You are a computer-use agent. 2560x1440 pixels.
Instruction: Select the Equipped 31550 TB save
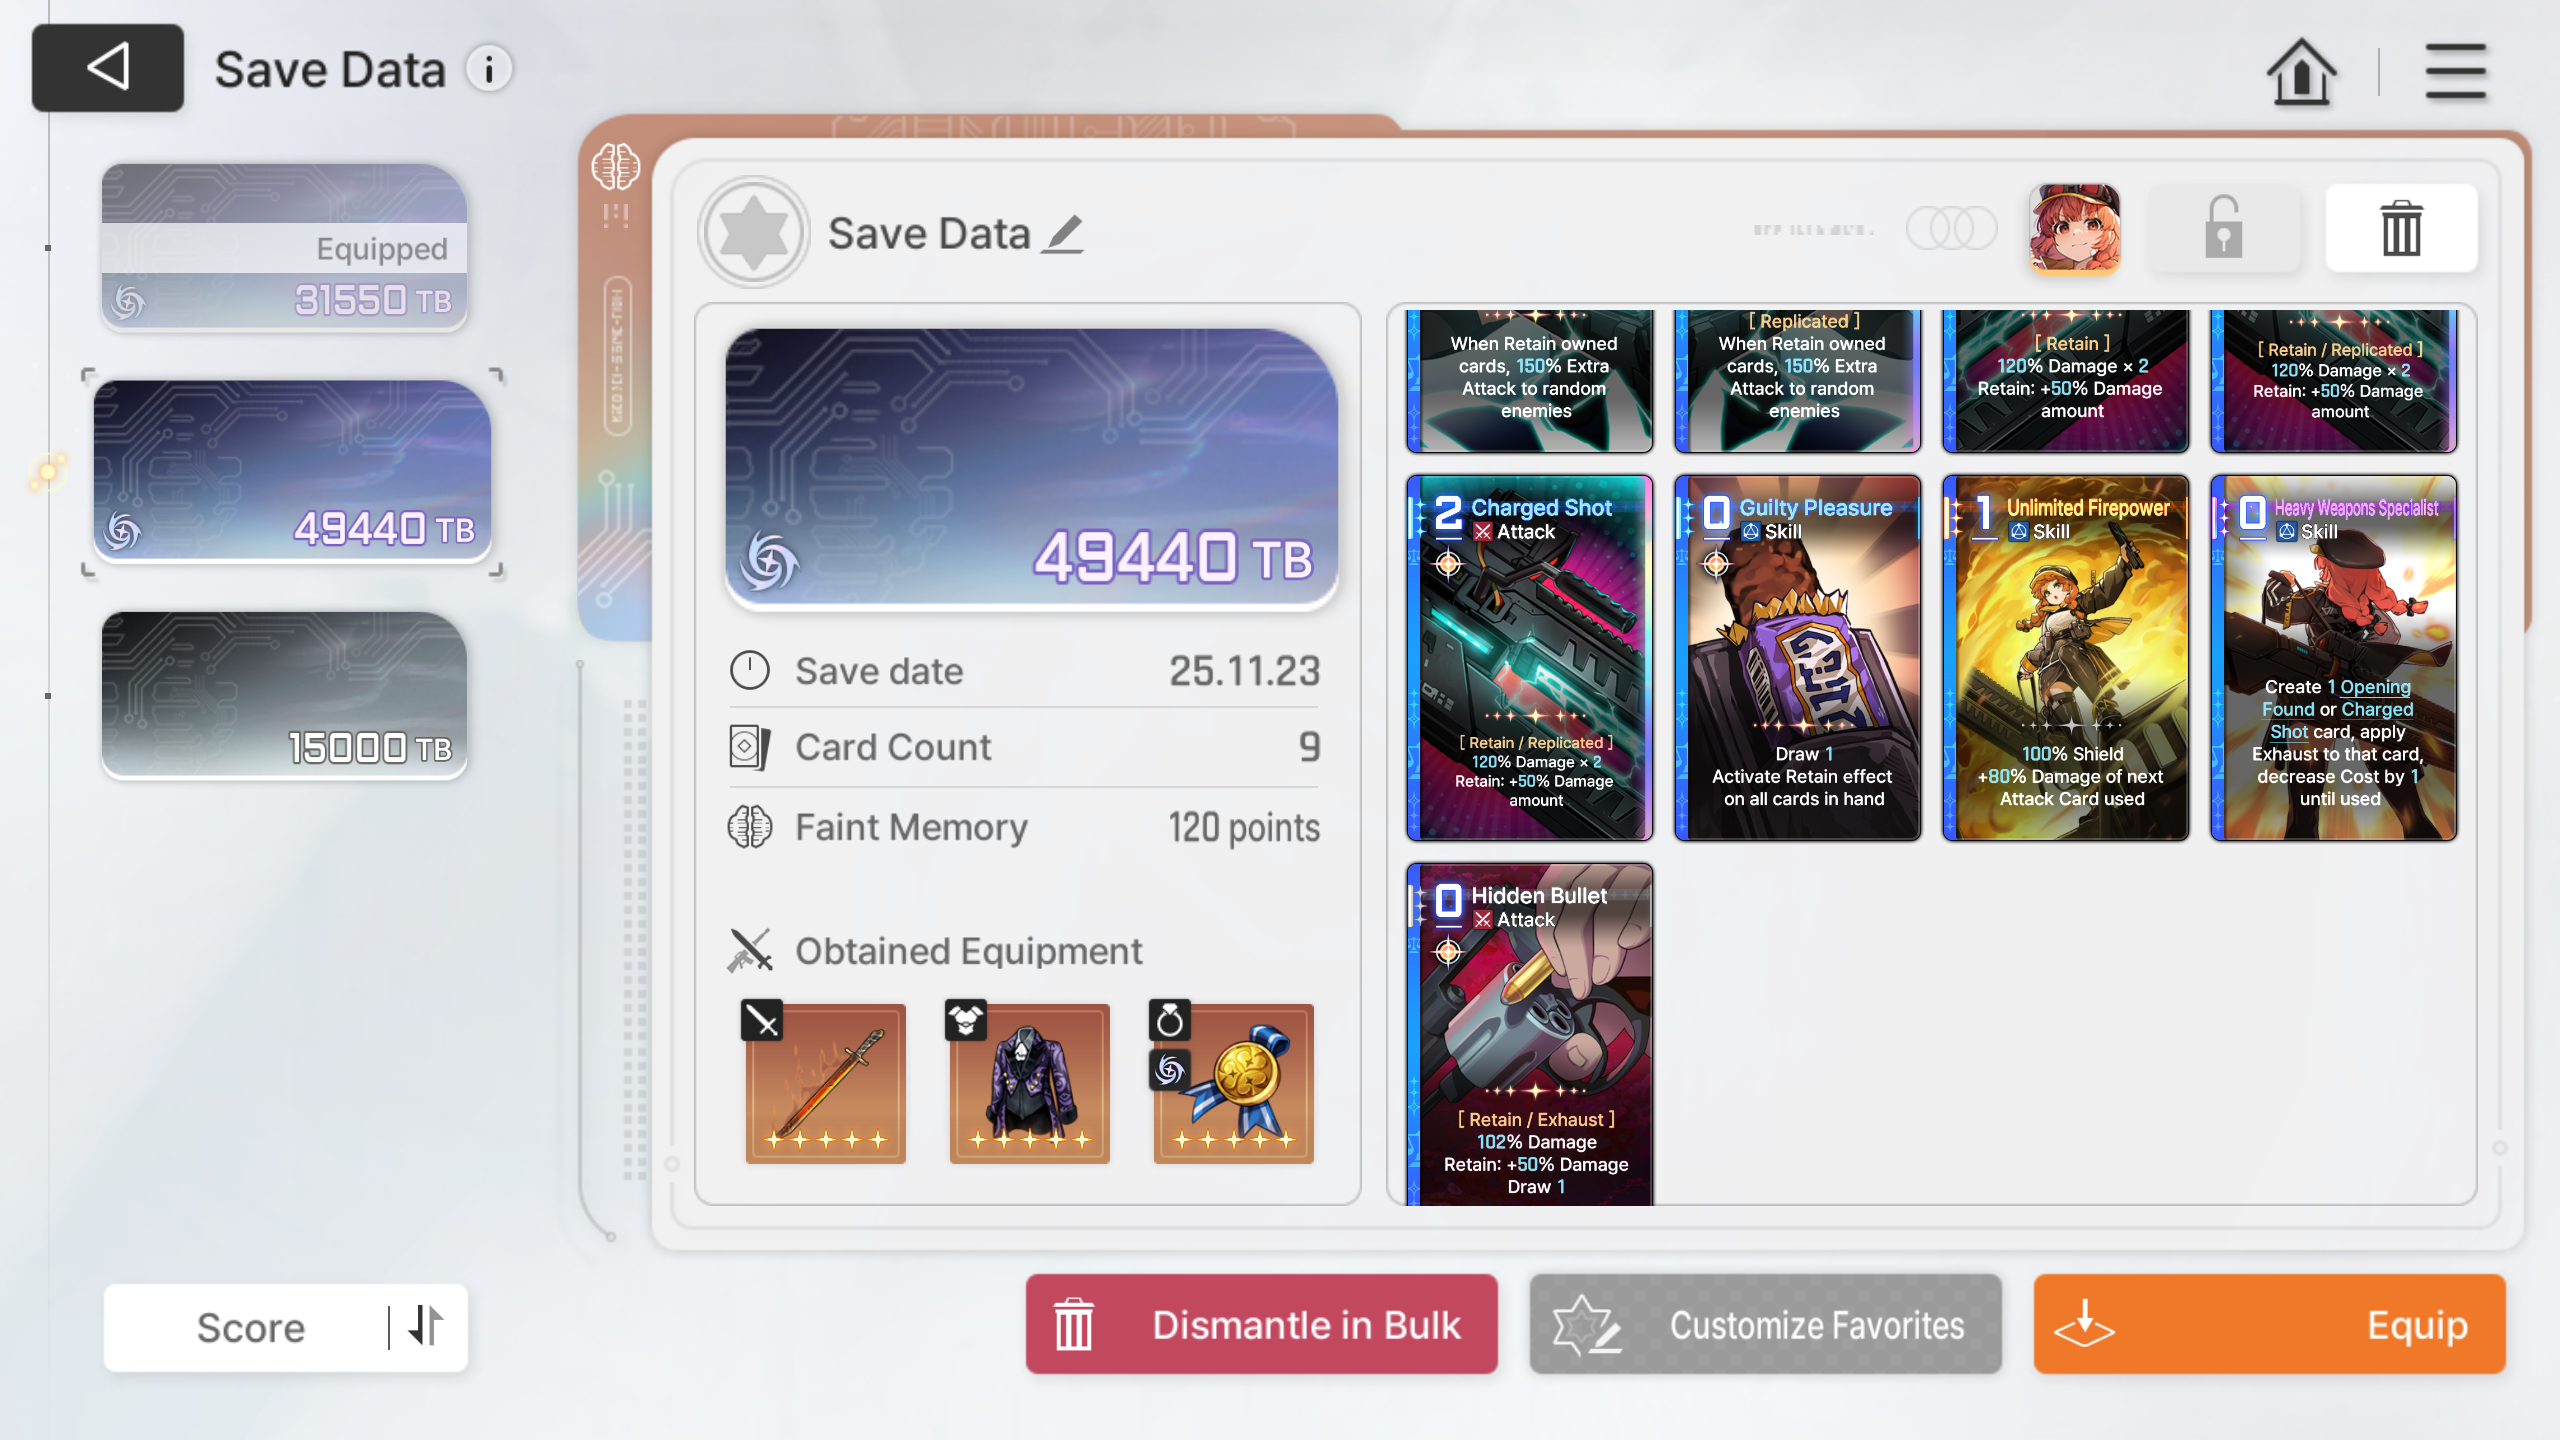pos(284,246)
